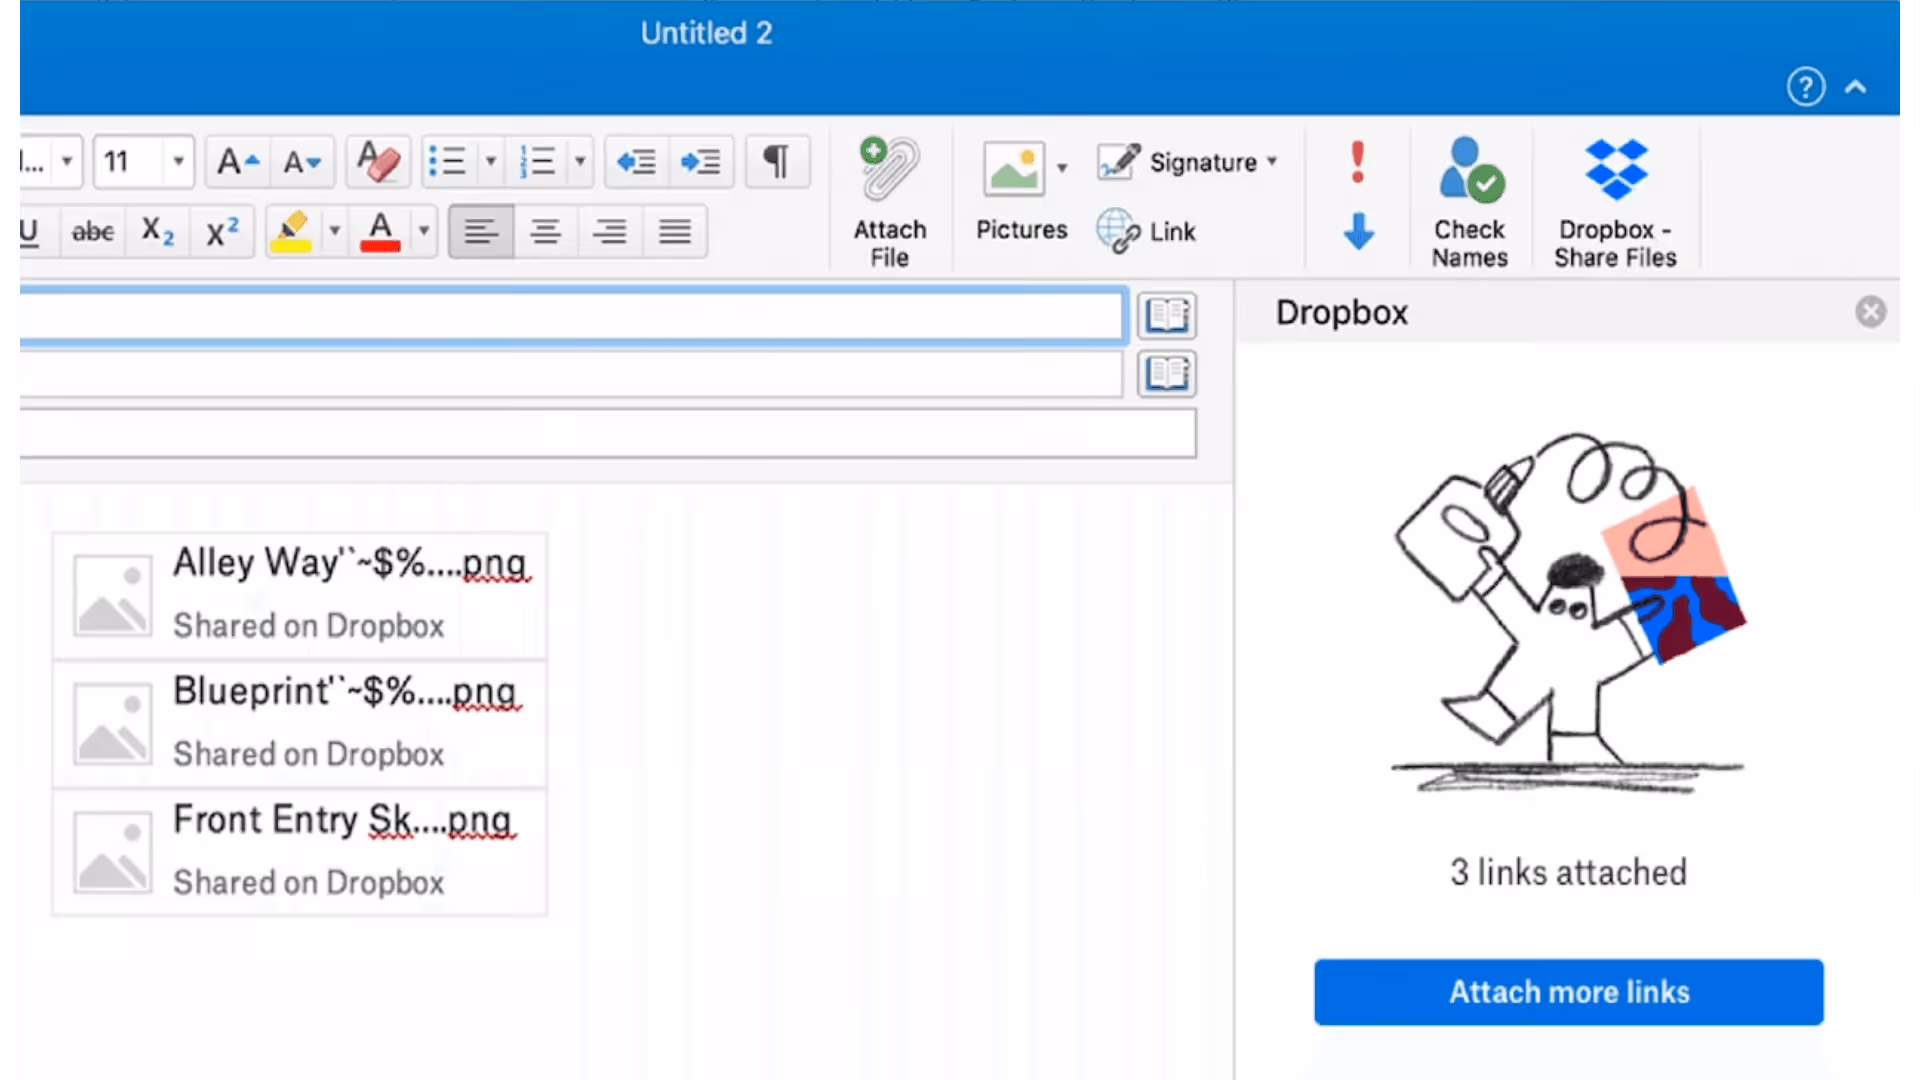
Task: Show paragraph marks (pilcrow) icon
Action: pos(776,161)
